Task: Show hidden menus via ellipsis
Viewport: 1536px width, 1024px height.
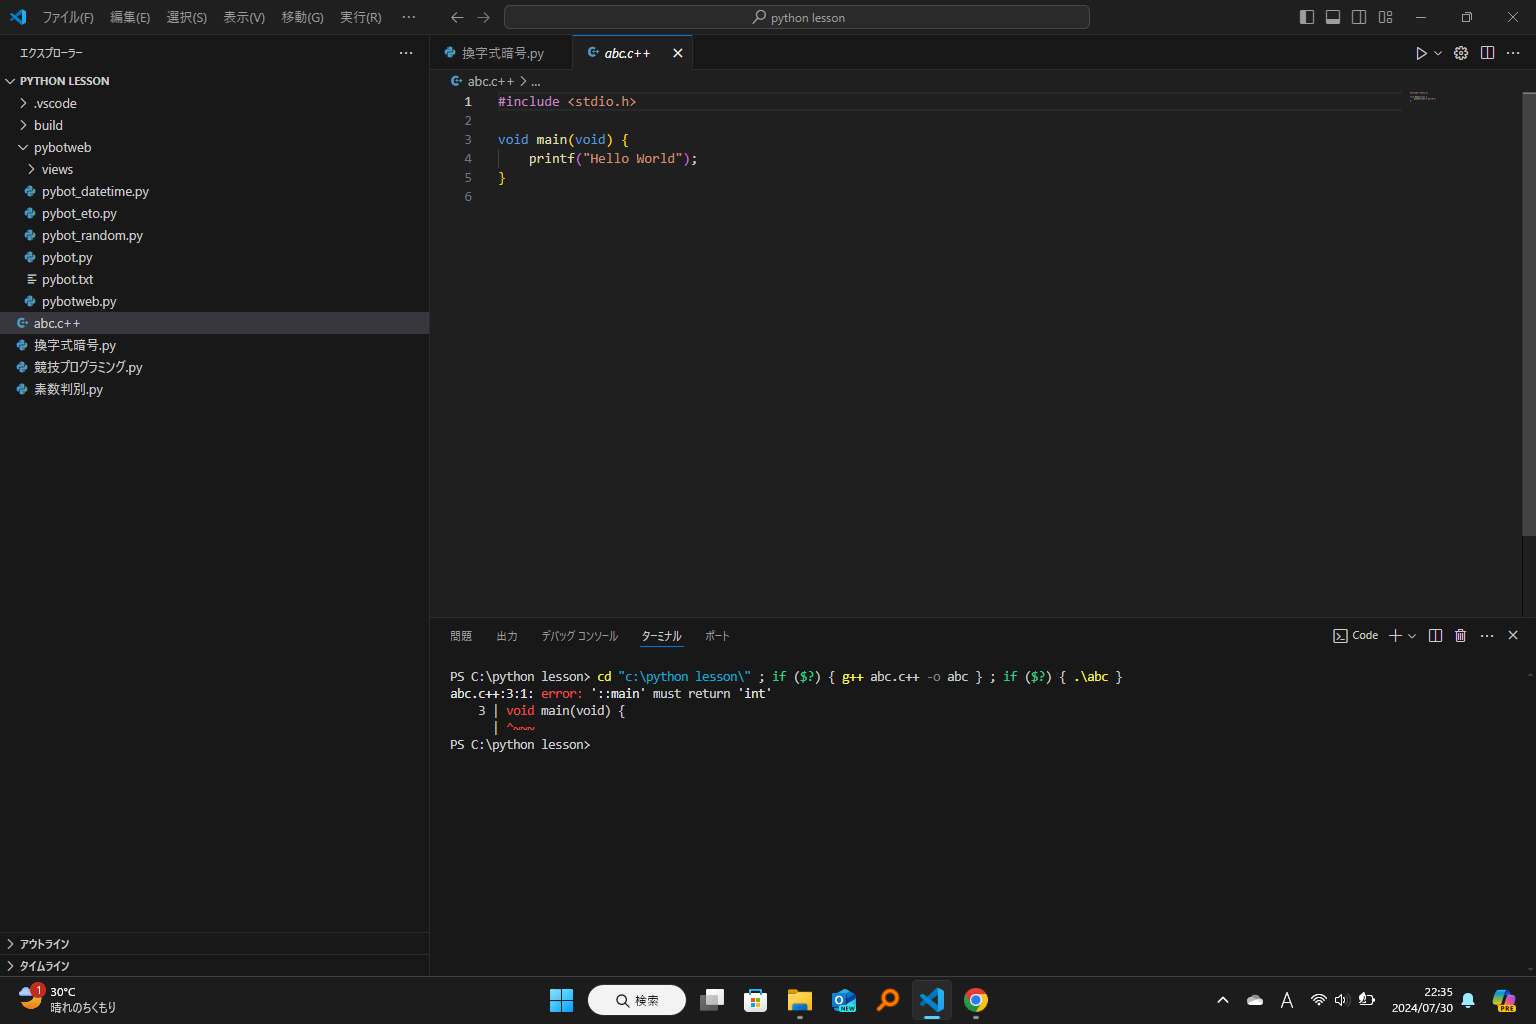Action: click(408, 17)
